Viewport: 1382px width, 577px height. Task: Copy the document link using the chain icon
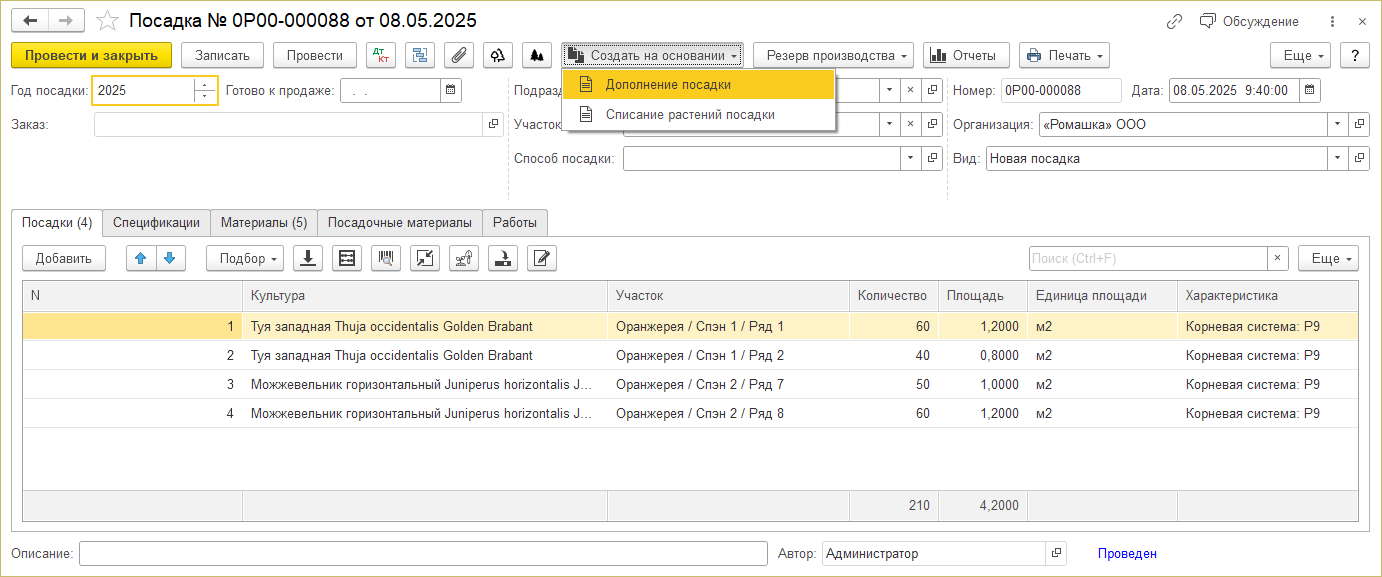point(1175,21)
